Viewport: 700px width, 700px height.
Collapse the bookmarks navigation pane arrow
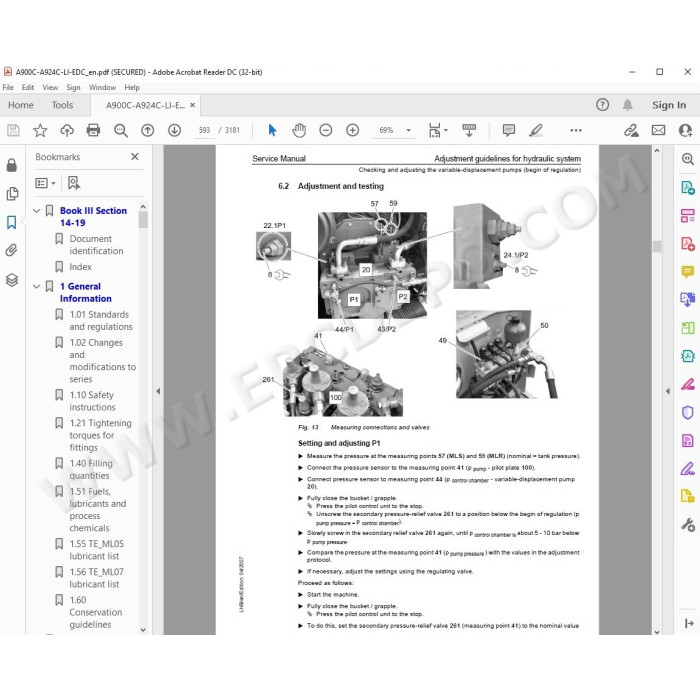pos(158,391)
